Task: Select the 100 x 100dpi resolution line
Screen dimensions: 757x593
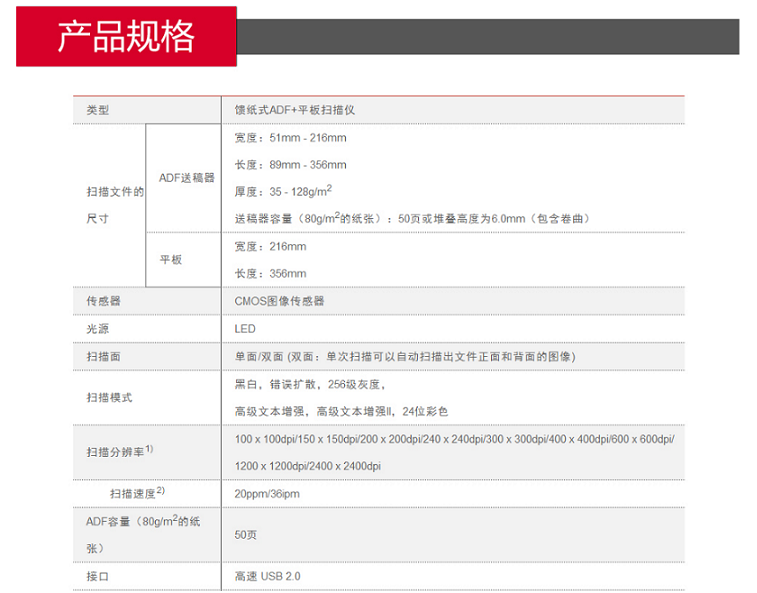Action: pos(454,439)
